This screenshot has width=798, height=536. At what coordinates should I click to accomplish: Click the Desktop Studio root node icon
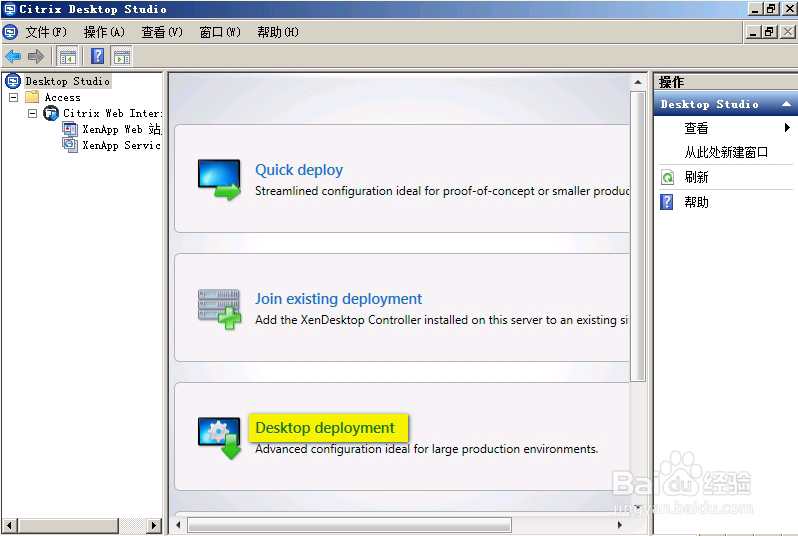click(13, 81)
